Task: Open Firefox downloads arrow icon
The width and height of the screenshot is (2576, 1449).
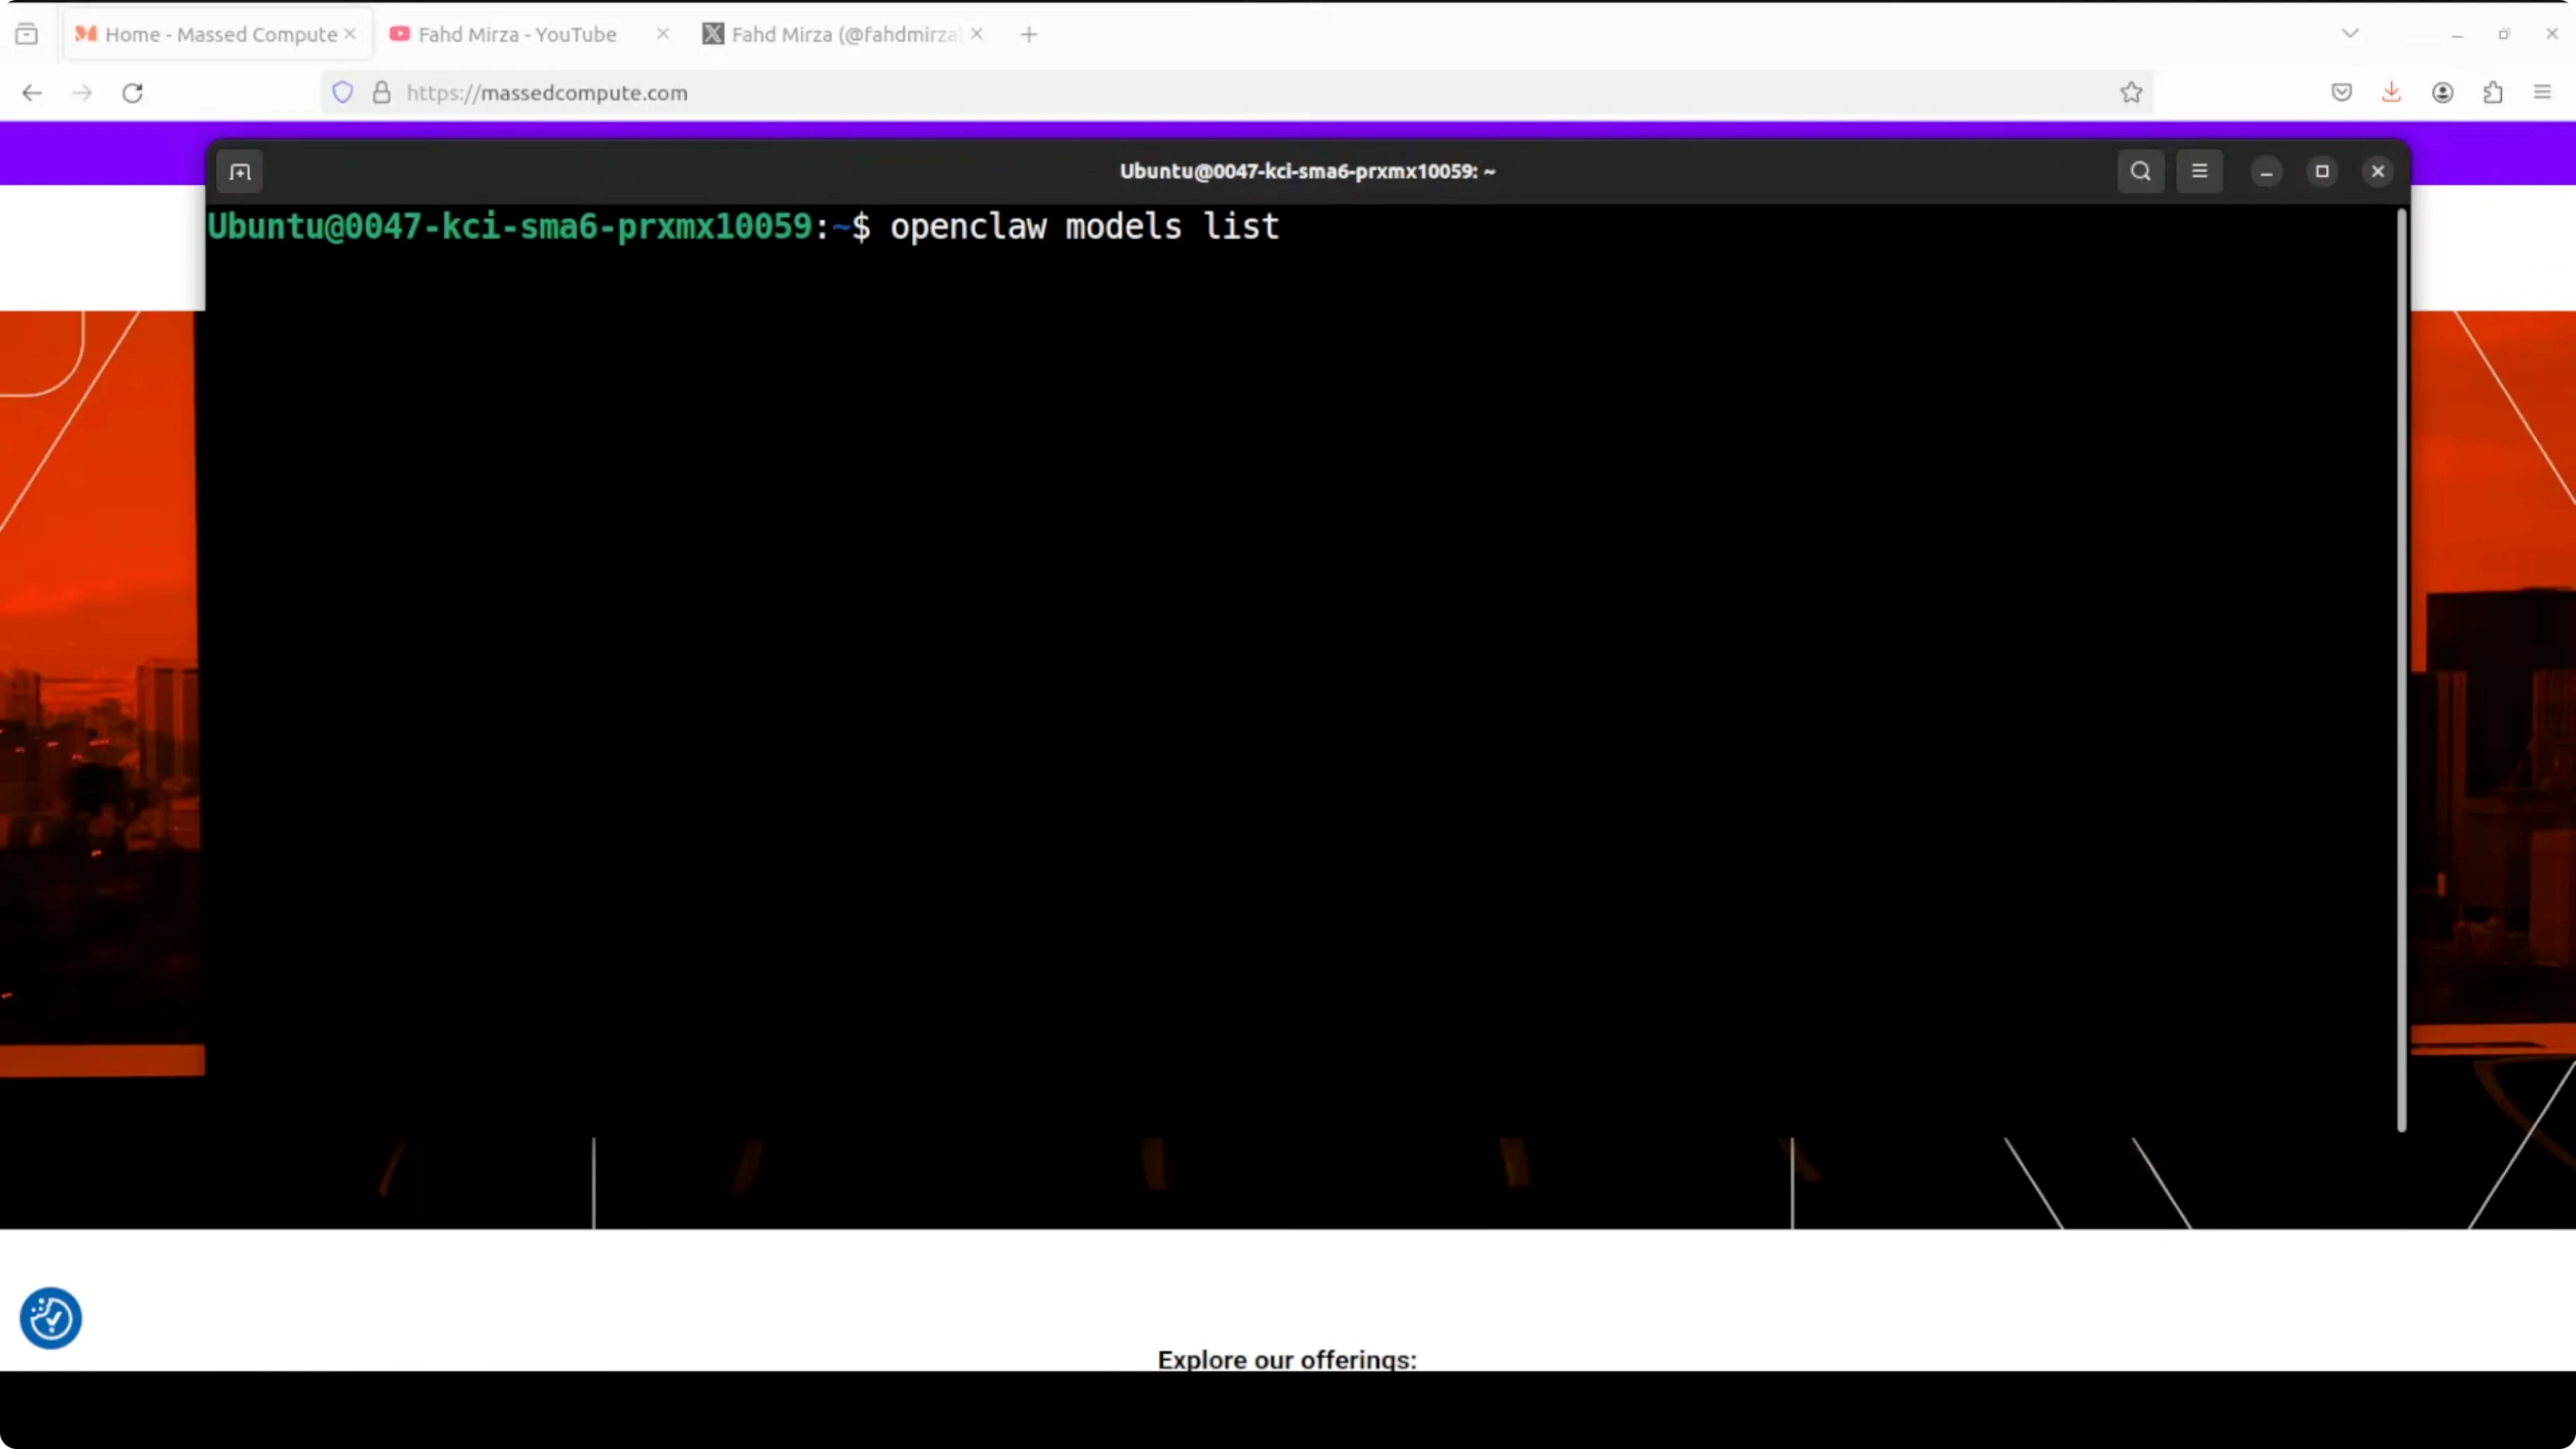Action: tap(2391, 93)
